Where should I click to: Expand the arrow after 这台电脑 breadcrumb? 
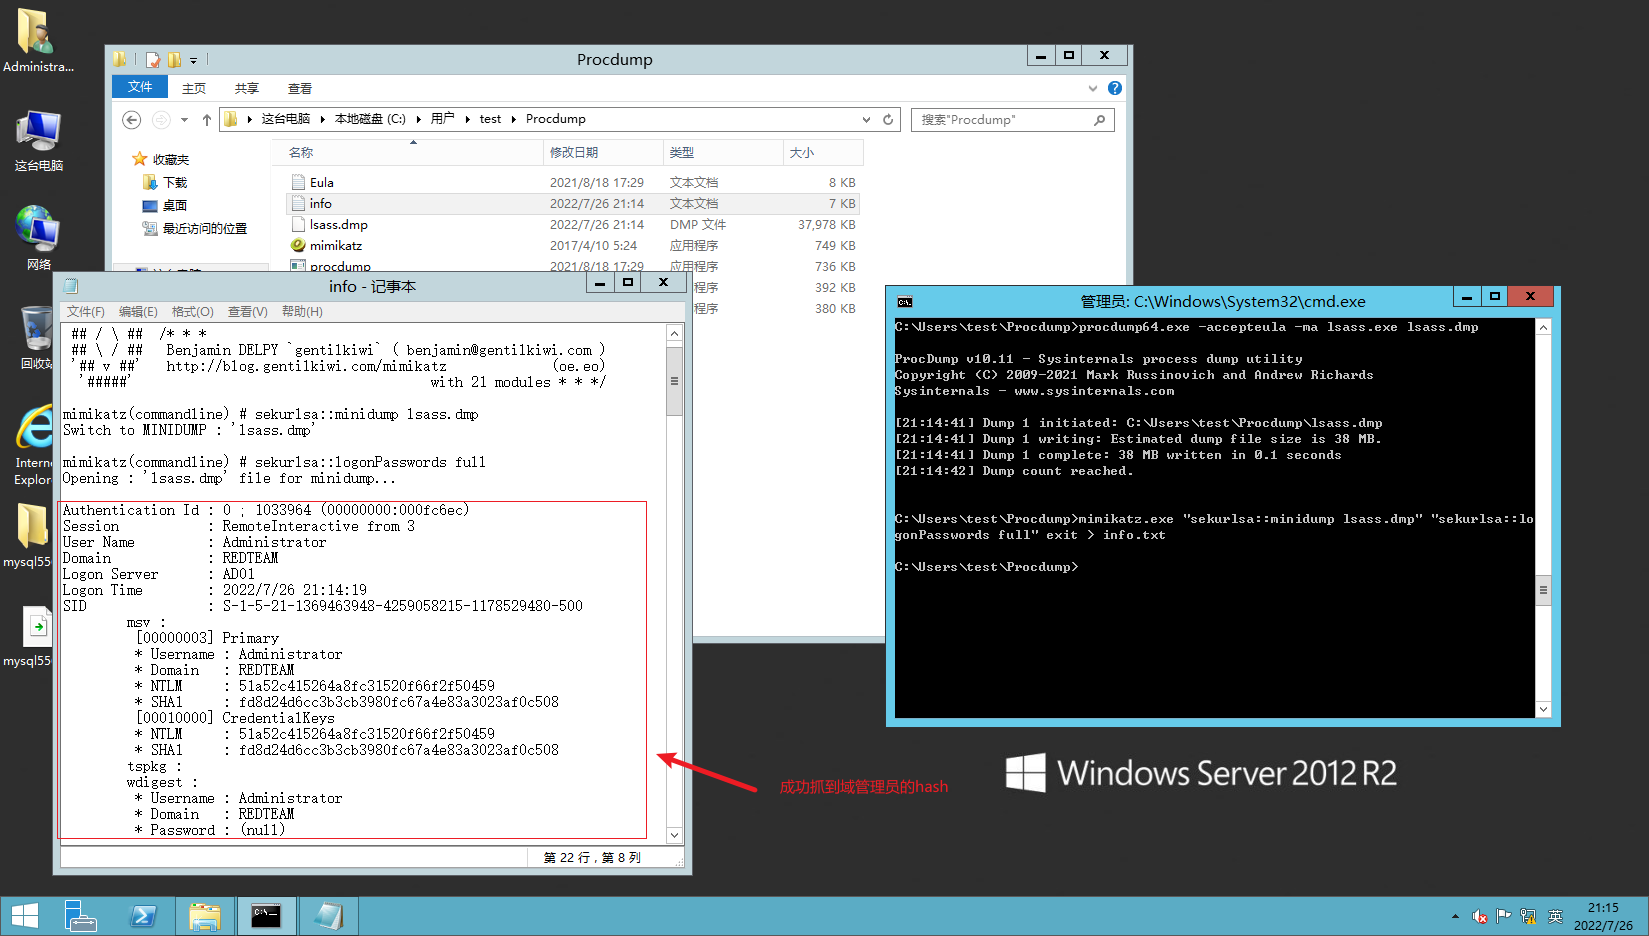322,119
